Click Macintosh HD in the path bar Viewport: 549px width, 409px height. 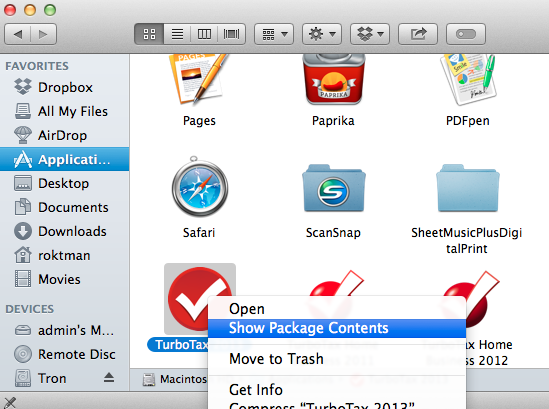[x=175, y=379]
